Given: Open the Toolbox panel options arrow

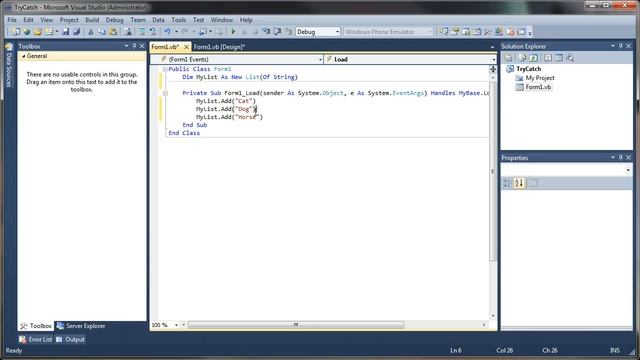Looking at the screenshot, I should pyautogui.click(x=126, y=46).
